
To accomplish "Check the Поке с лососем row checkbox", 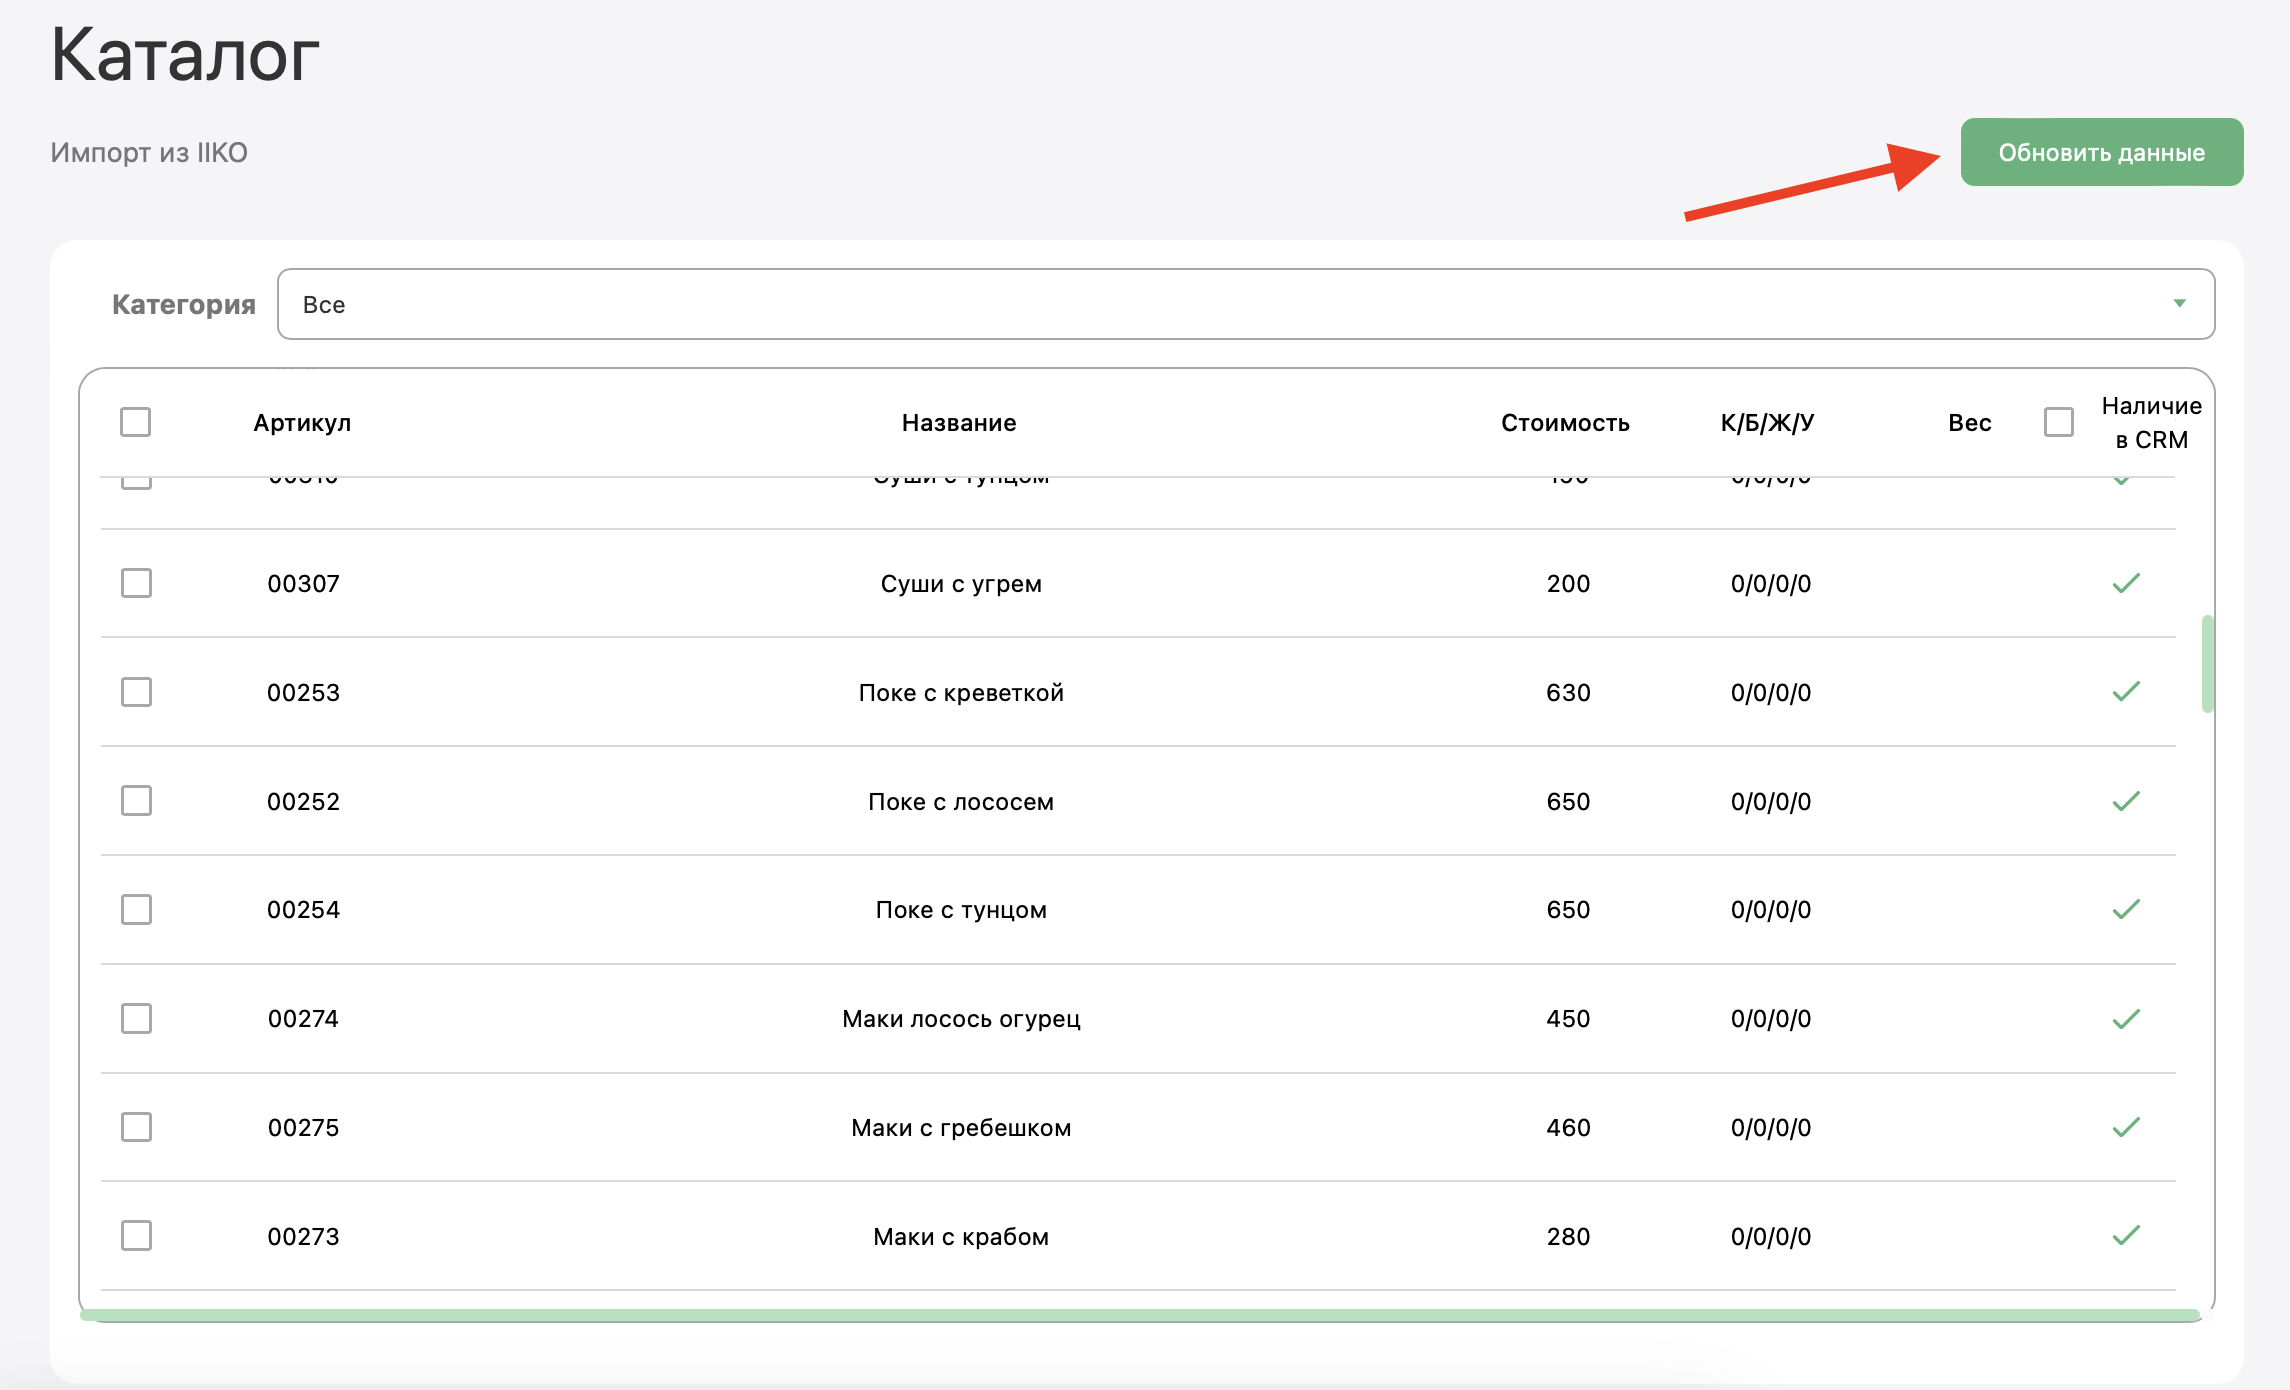I will pos(136,801).
